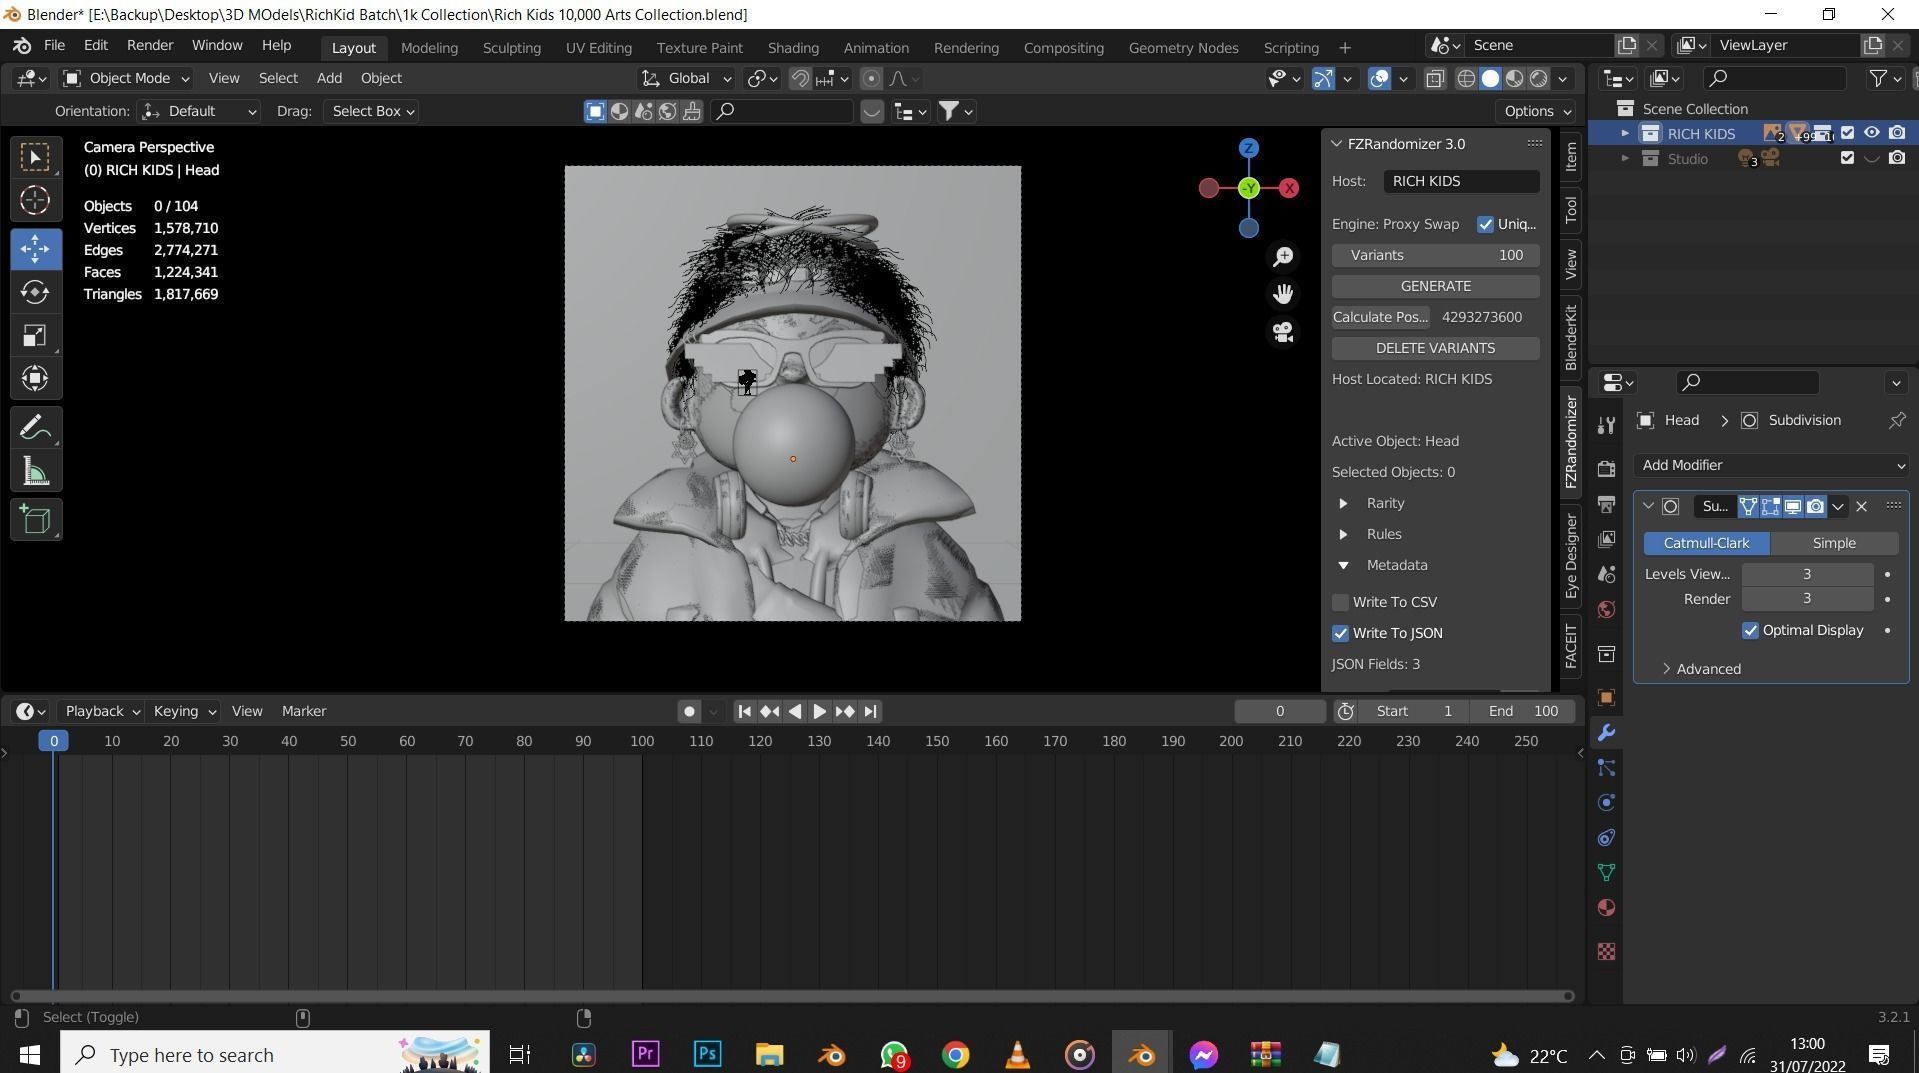
Task: Open the Render menu
Action: (x=149, y=45)
